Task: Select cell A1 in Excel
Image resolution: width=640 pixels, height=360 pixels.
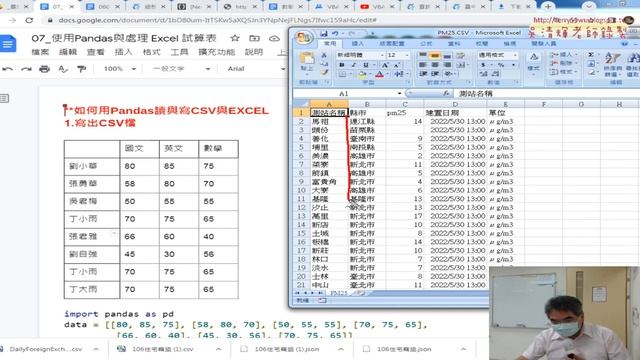Action: pos(328,113)
